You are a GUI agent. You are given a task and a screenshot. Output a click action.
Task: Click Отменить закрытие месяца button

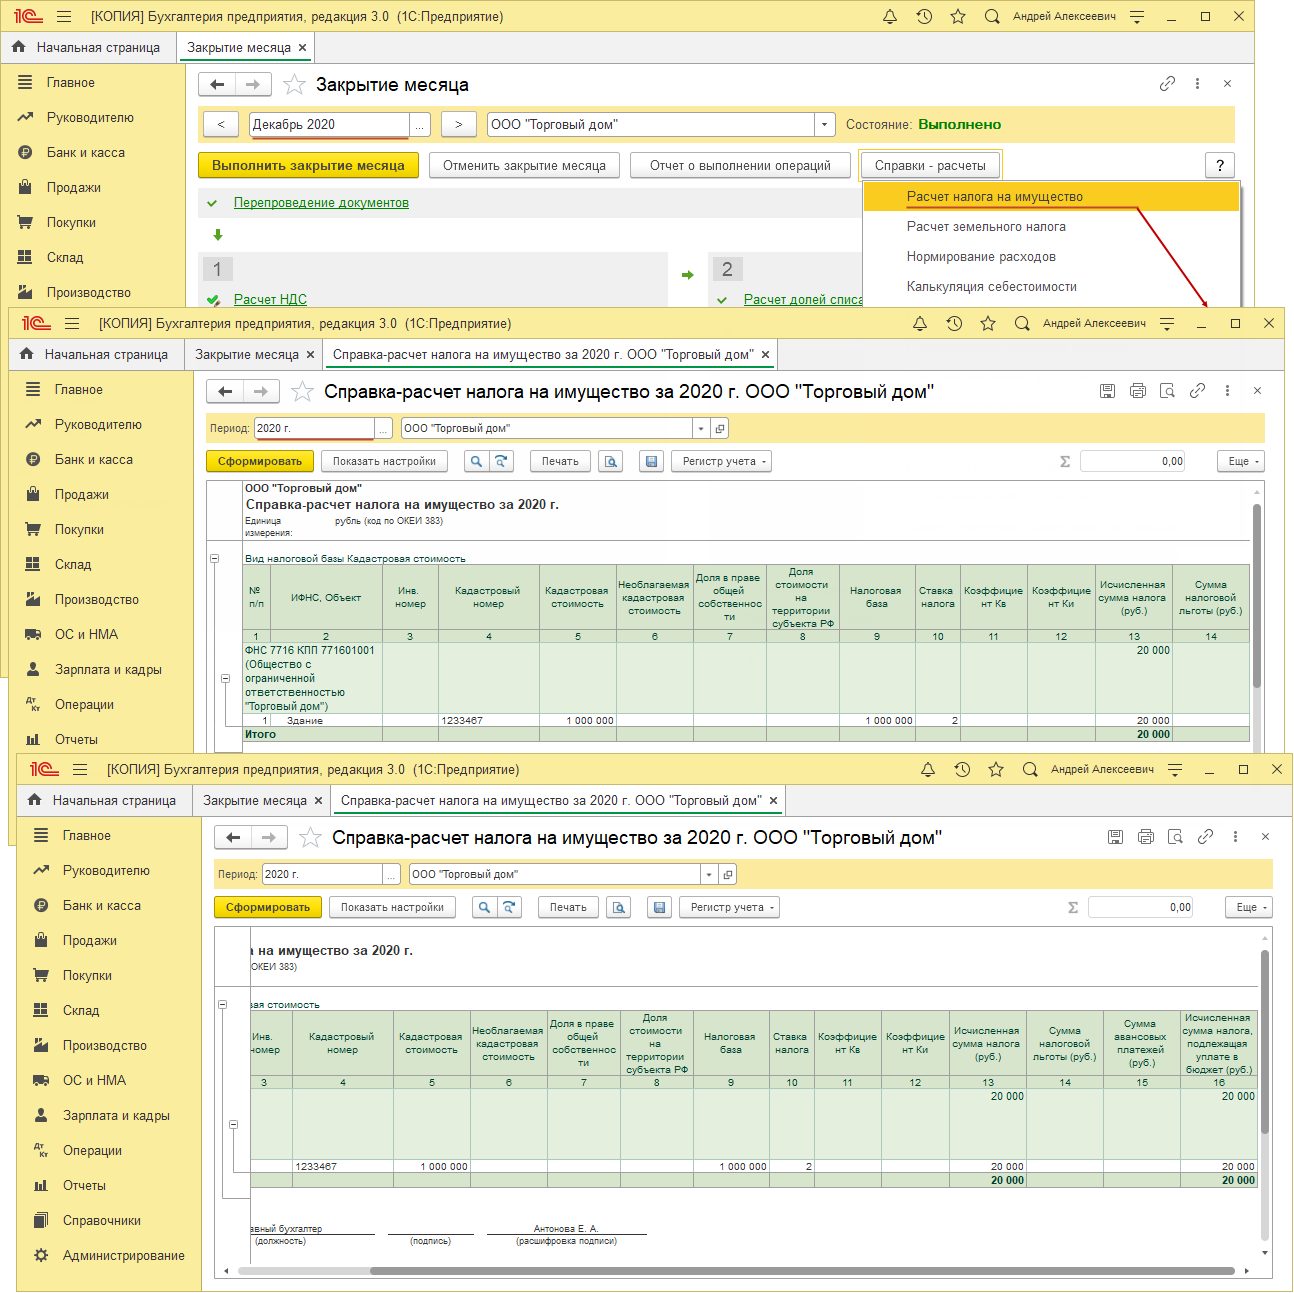524,166
